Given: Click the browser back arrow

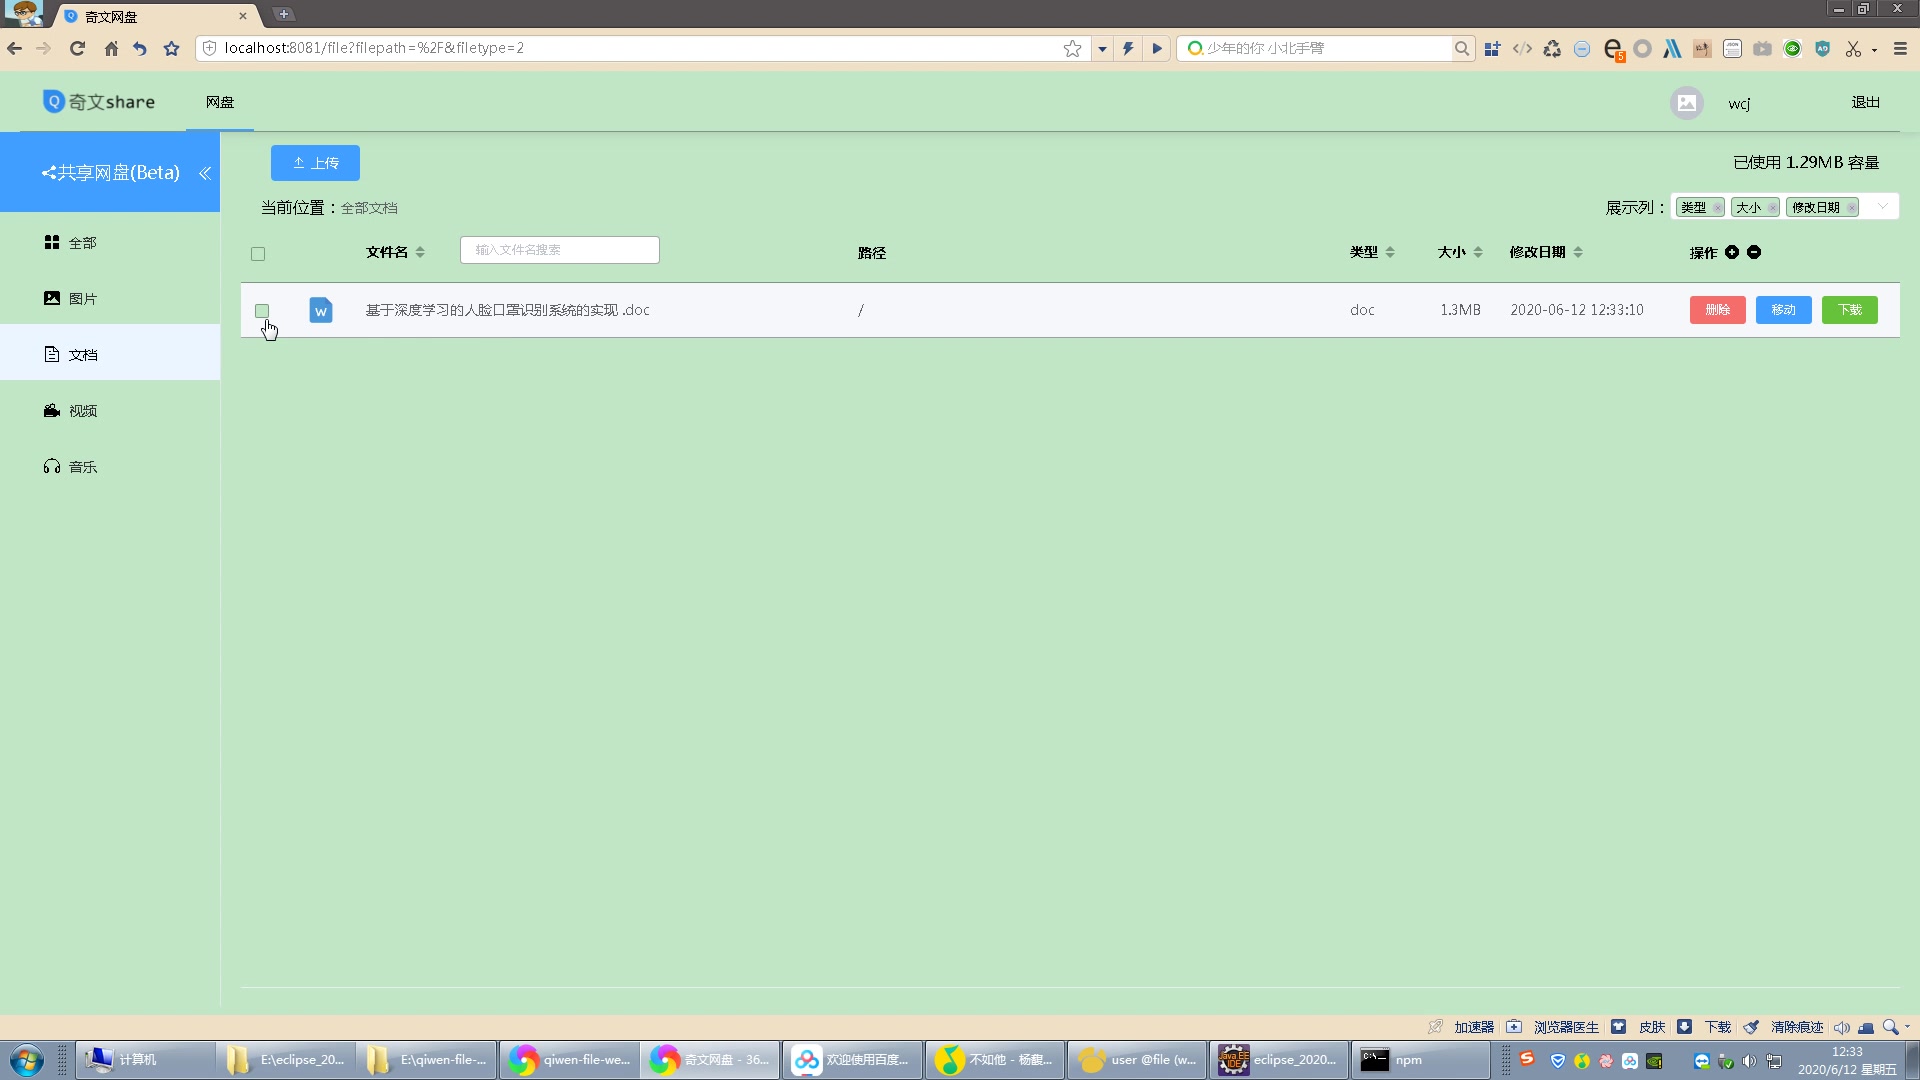Looking at the screenshot, I should point(14,48).
